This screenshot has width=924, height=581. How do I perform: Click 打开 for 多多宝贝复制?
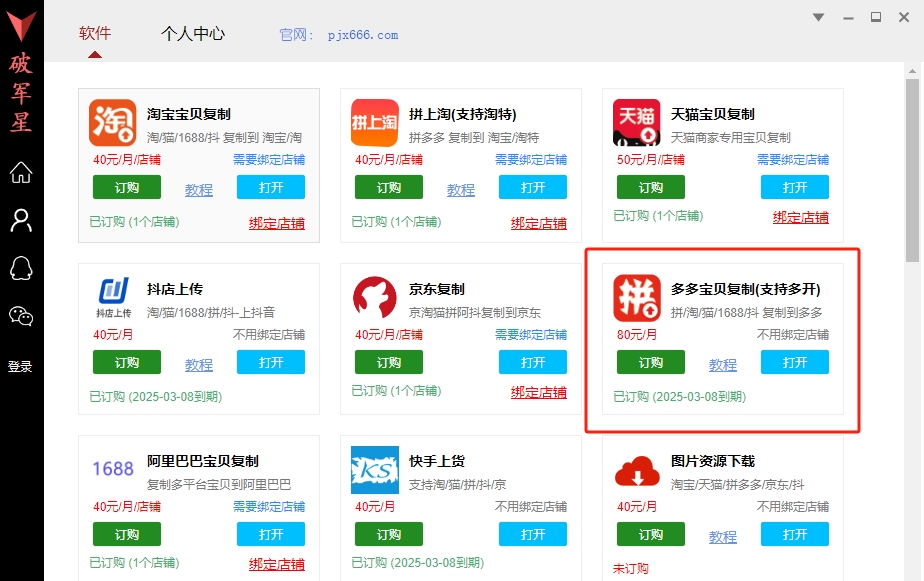pyautogui.click(x=795, y=362)
